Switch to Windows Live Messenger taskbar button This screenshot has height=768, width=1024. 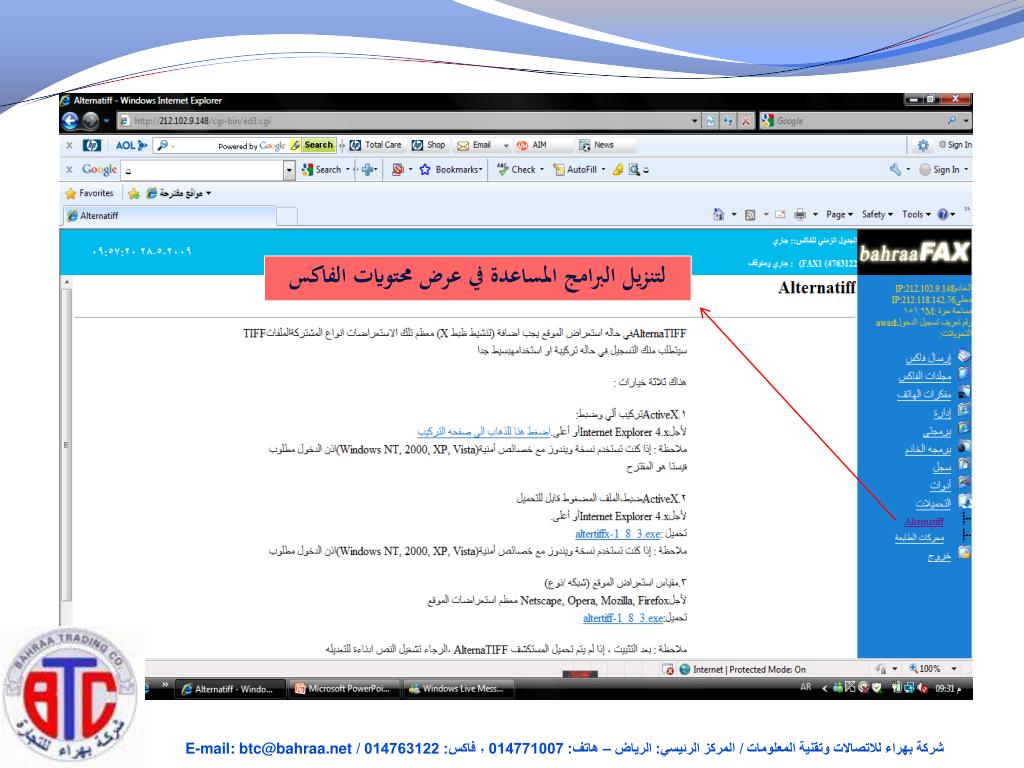tap(455, 689)
